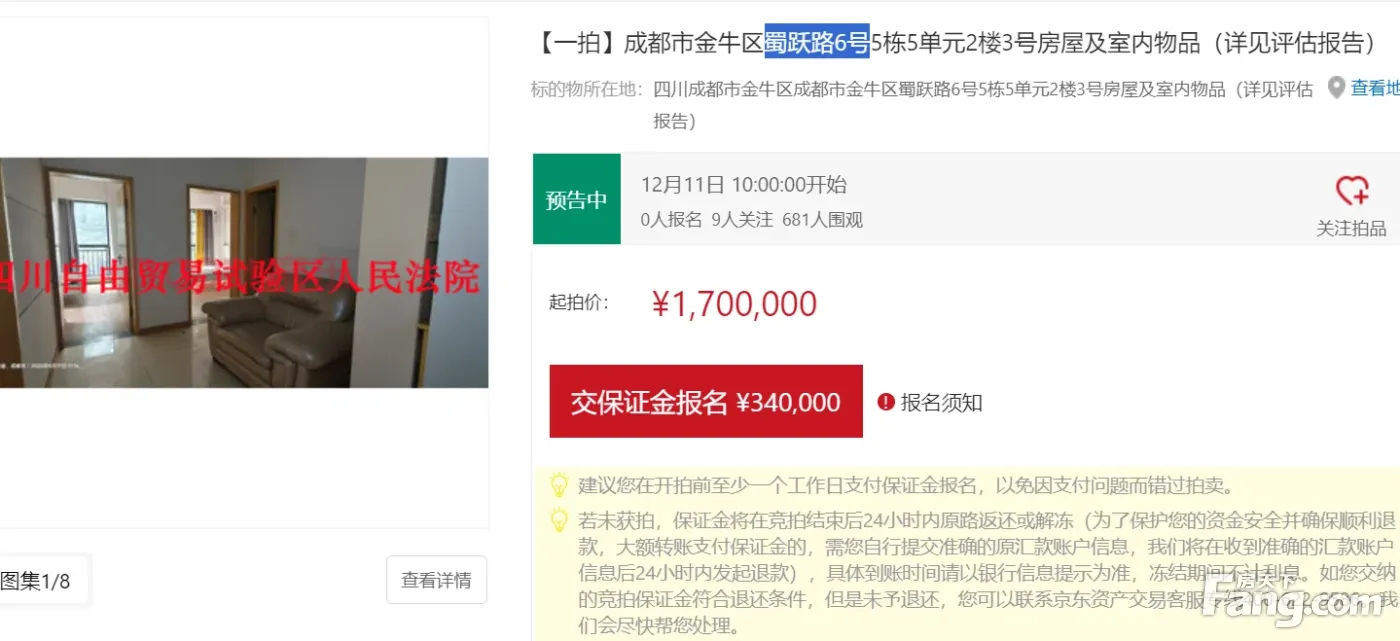Click the first lightbulb tip icon
1400x641 pixels.
560,486
